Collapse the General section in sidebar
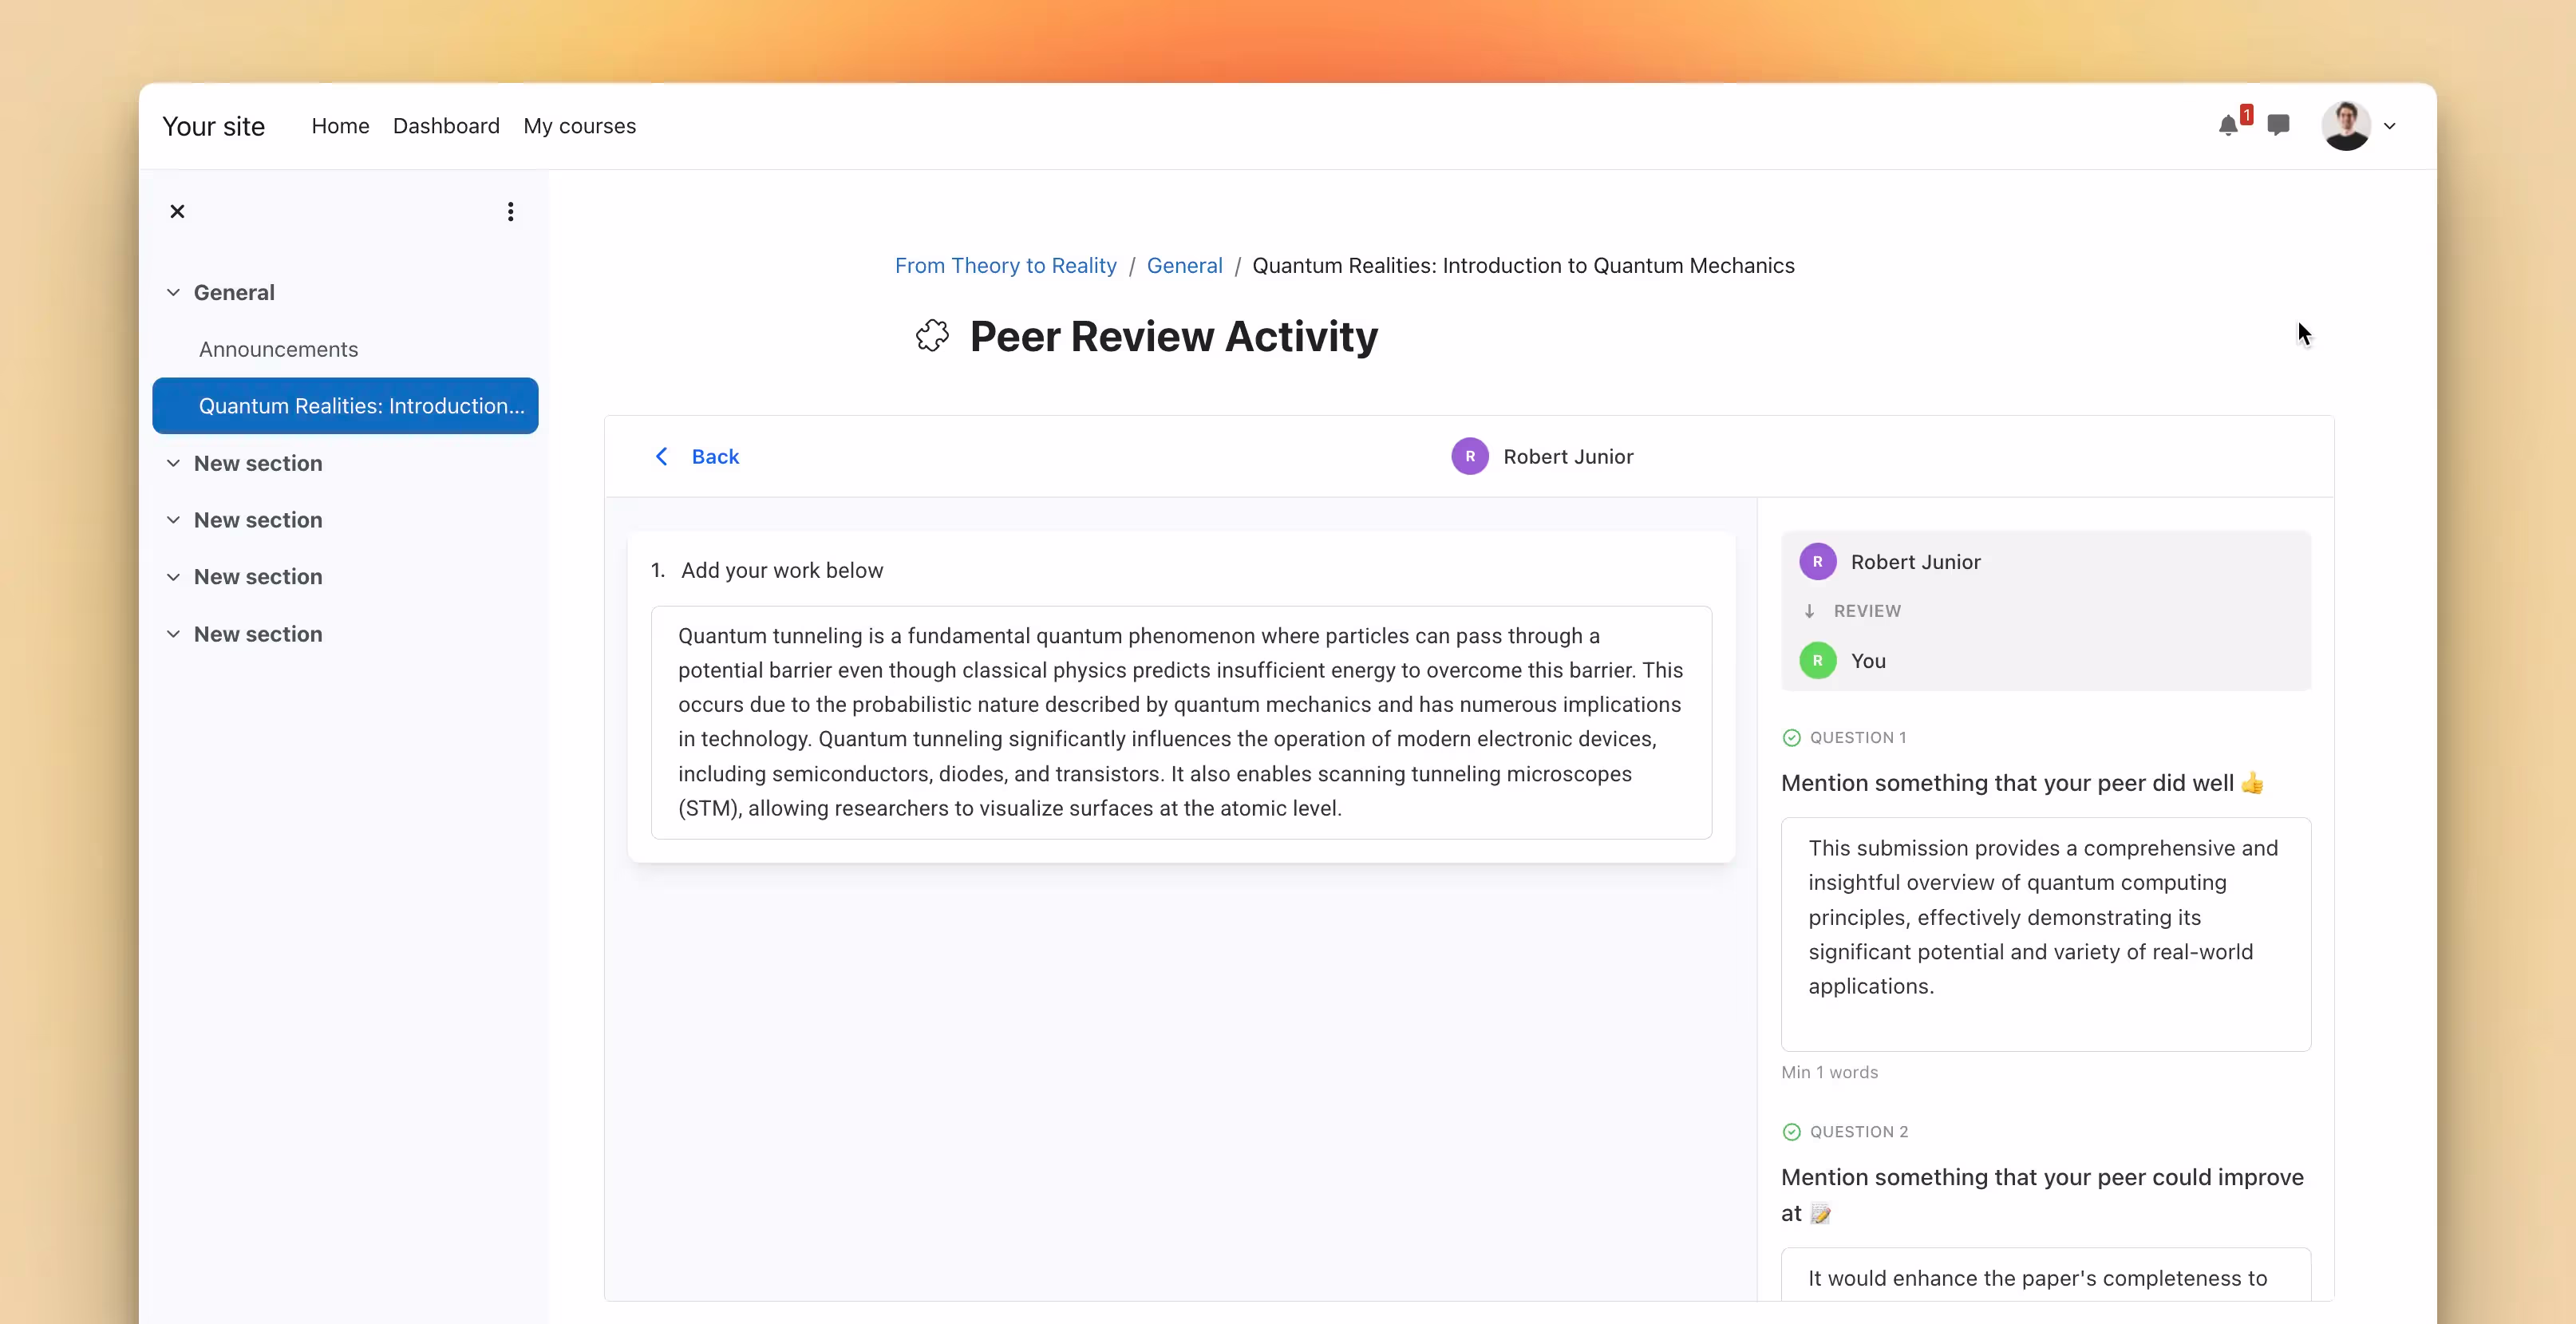 (x=173, y=292)
